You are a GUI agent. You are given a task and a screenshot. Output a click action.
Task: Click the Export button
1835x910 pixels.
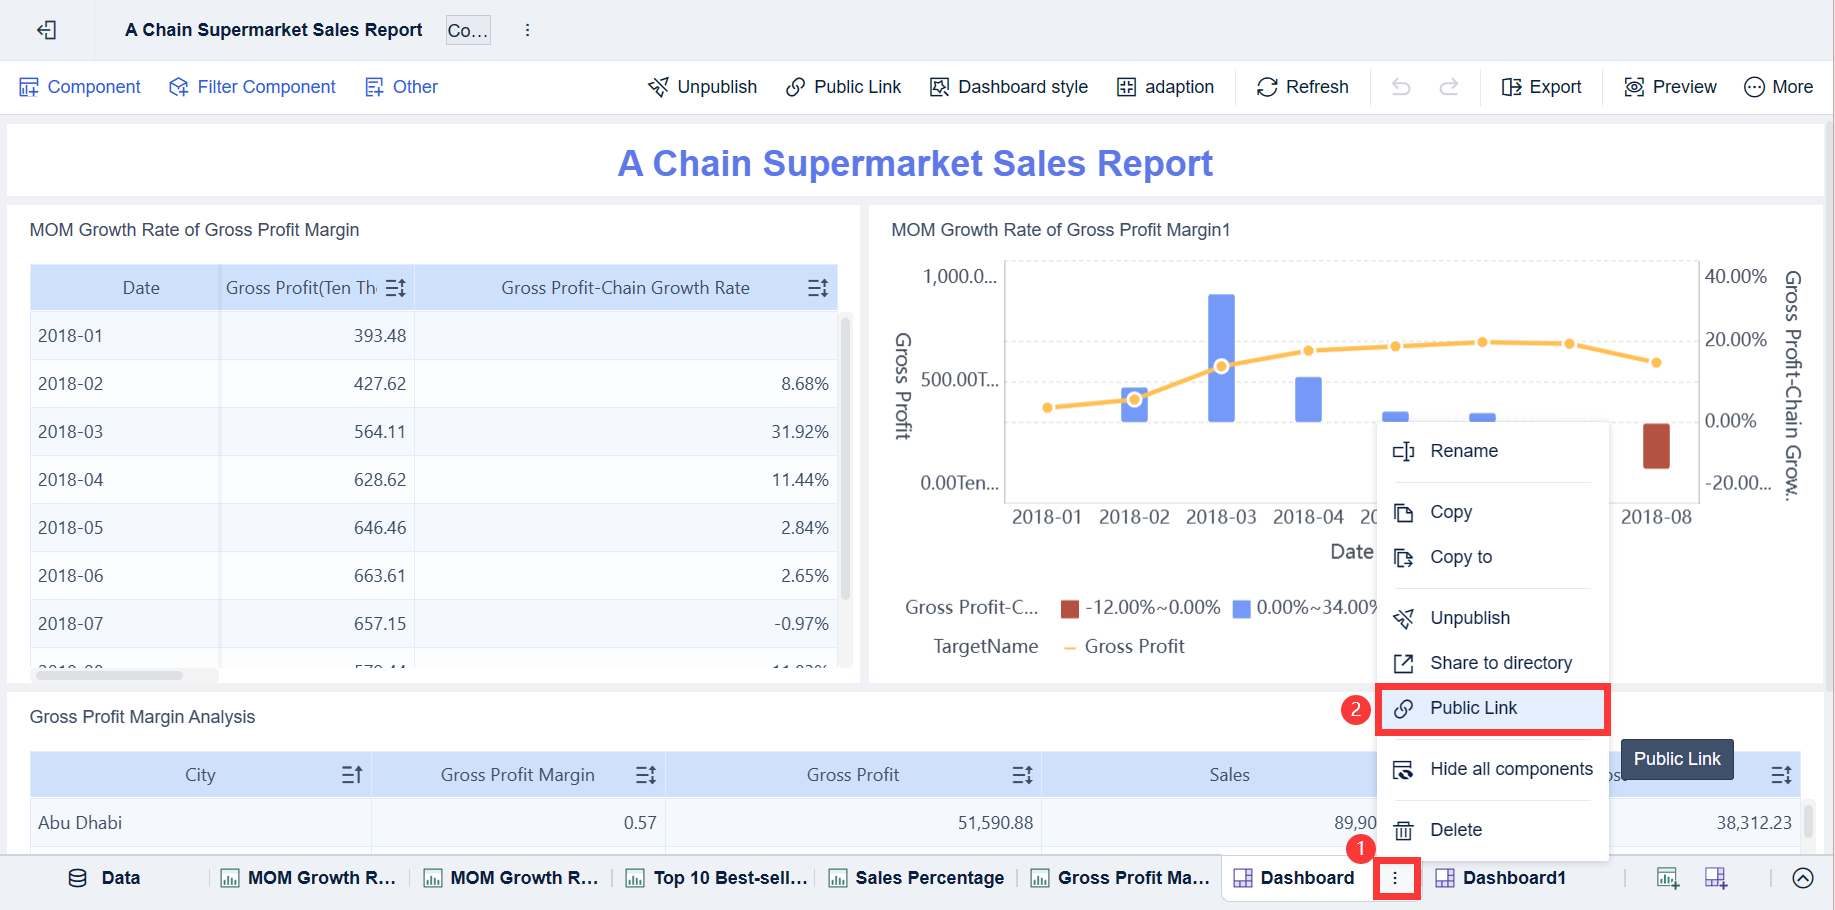[1541, 87]
